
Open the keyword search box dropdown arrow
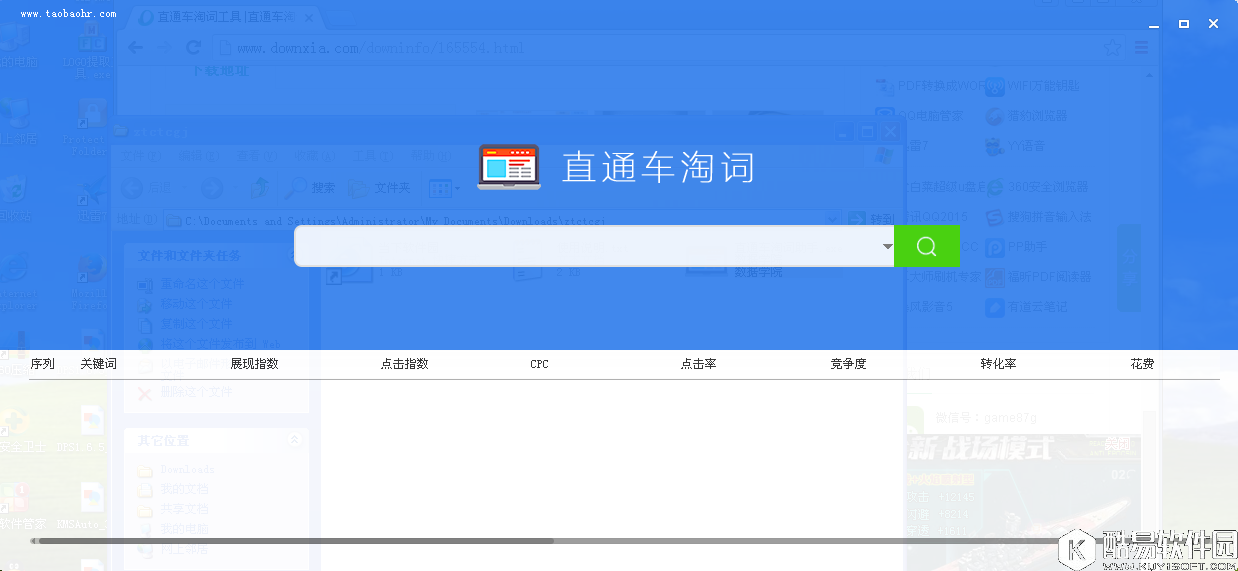tap(887, 246)
